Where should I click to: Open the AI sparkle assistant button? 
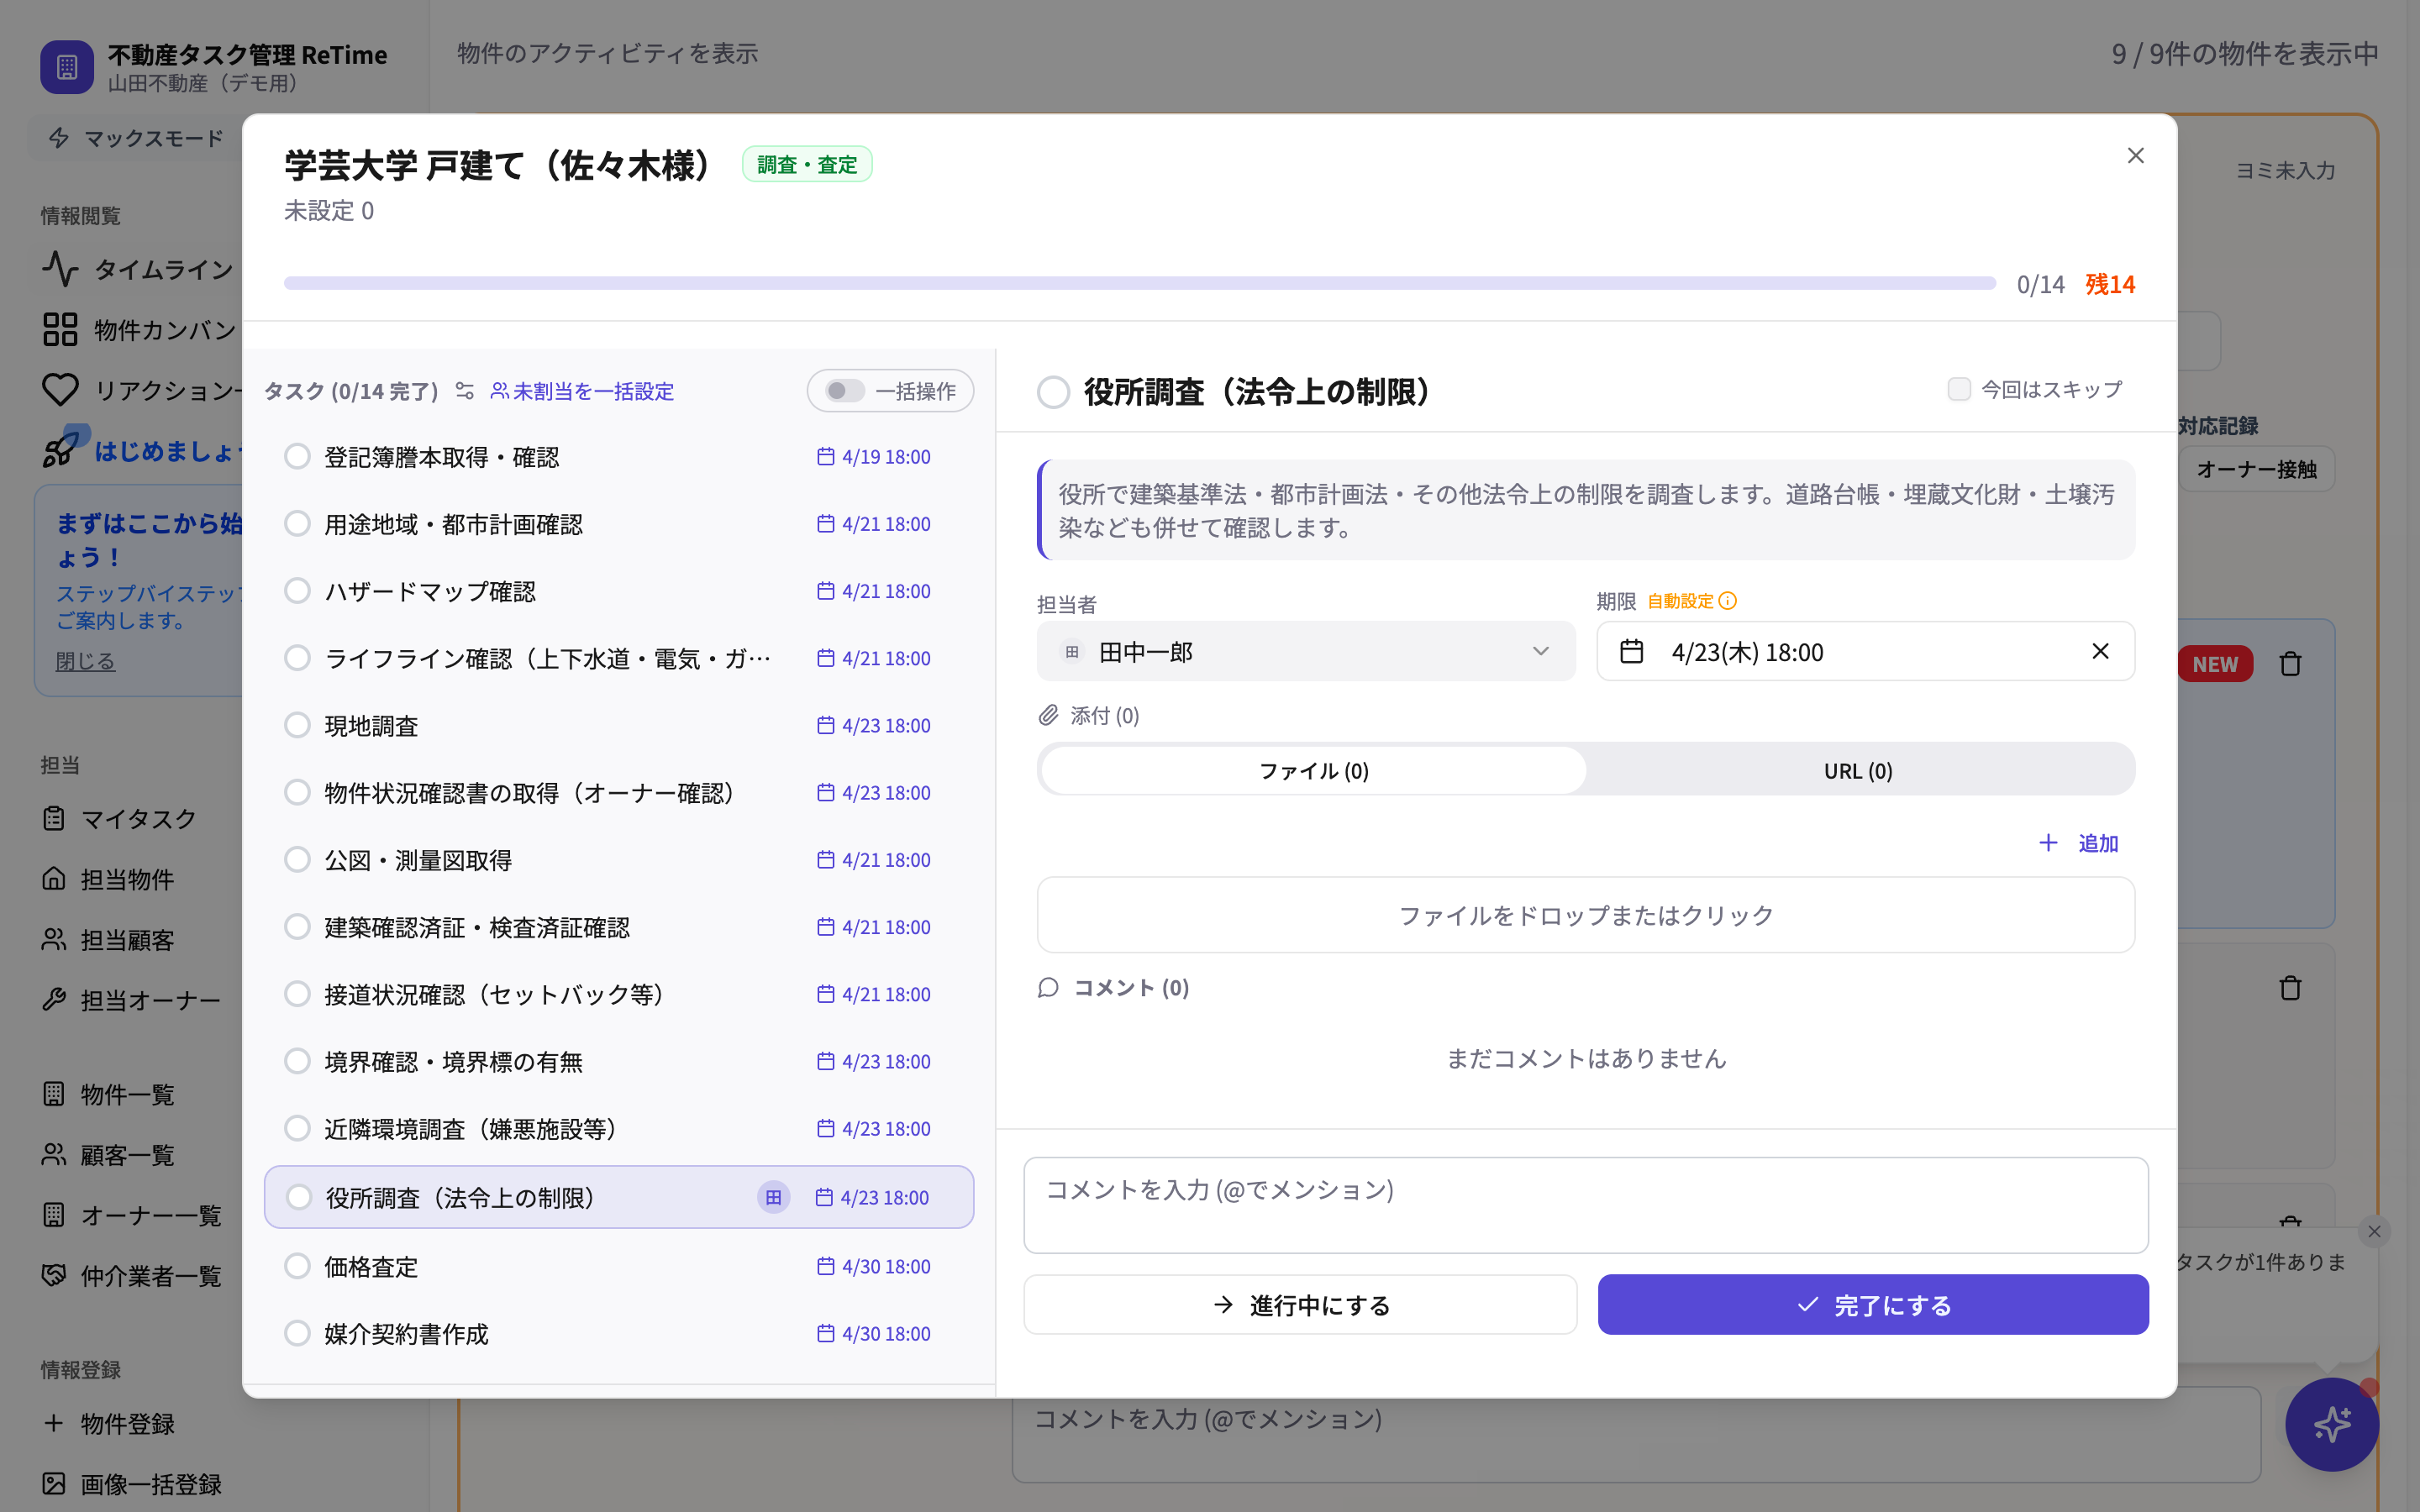coord(2331,1424)
